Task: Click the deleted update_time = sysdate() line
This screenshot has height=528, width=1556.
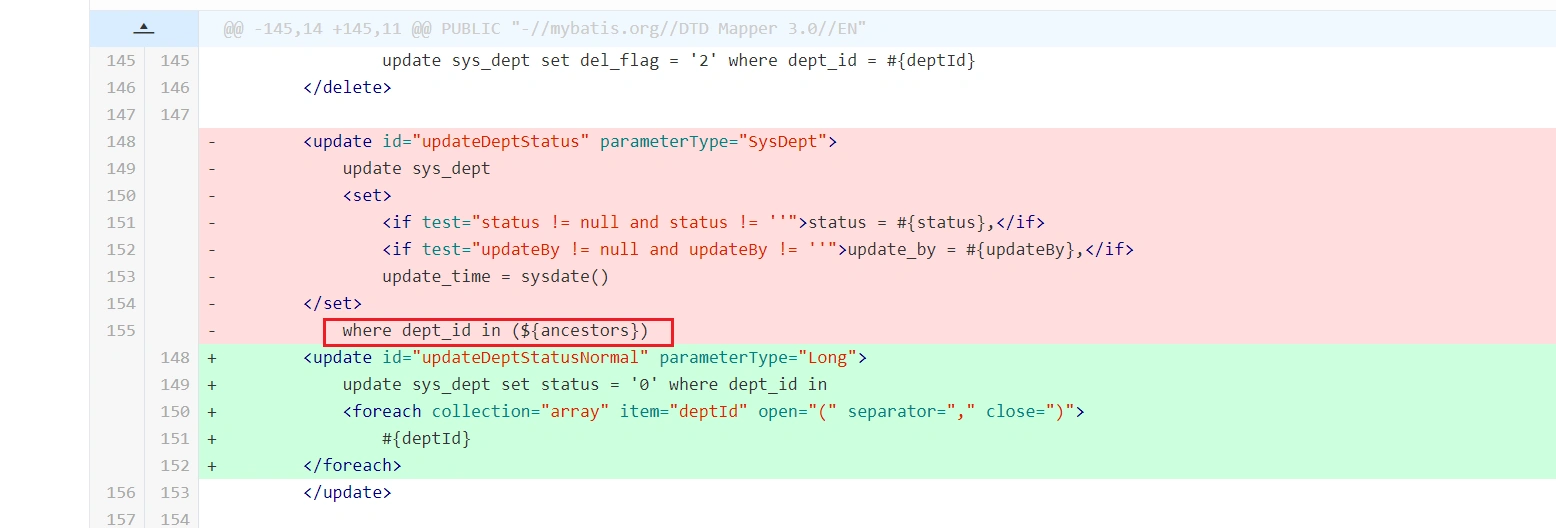Action: [x=495, y=277]
